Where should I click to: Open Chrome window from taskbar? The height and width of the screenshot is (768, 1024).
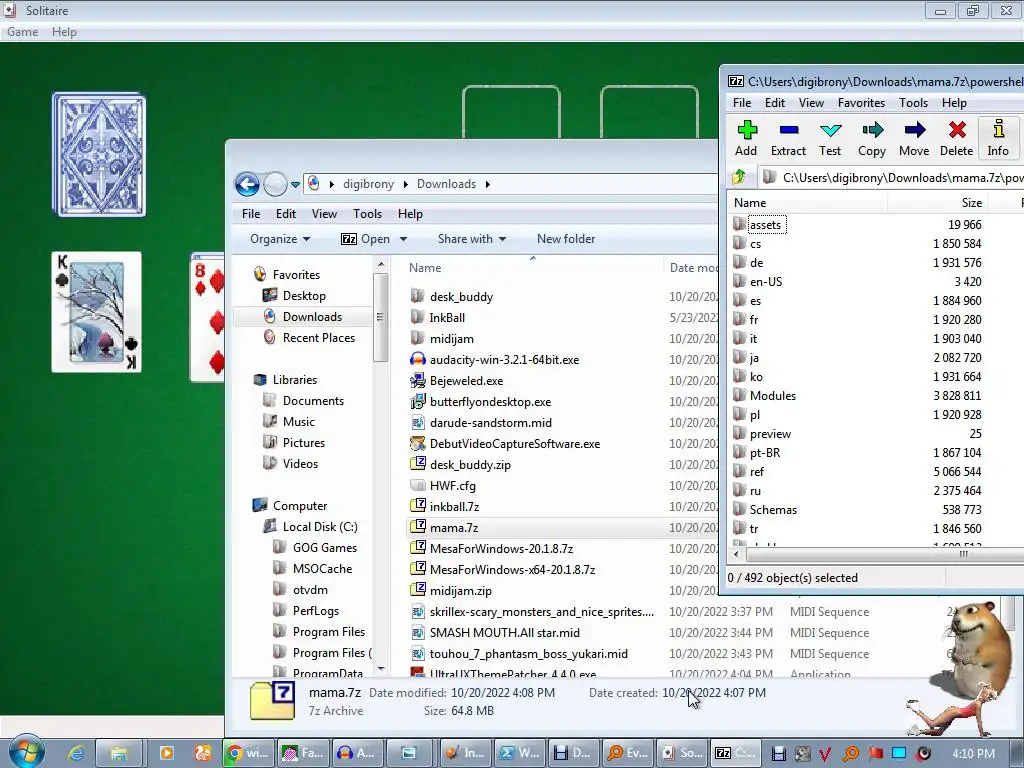click(248, 753)
